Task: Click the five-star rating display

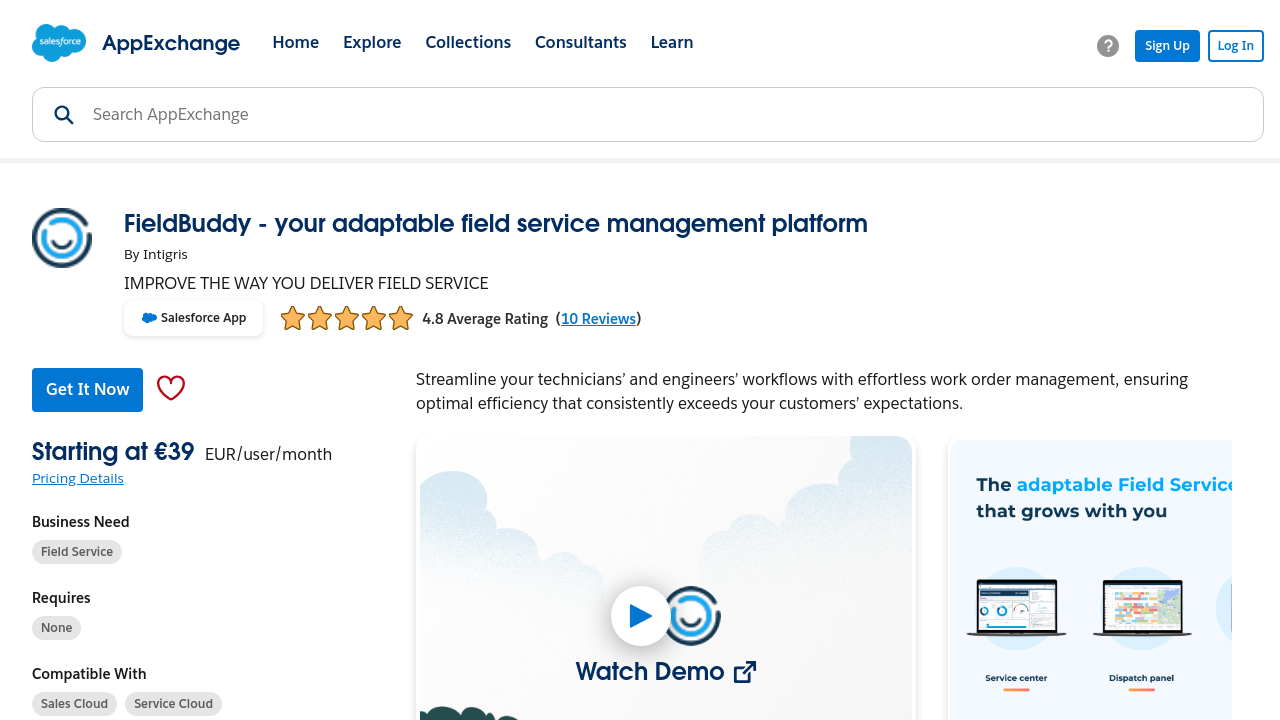Action: 347,319
